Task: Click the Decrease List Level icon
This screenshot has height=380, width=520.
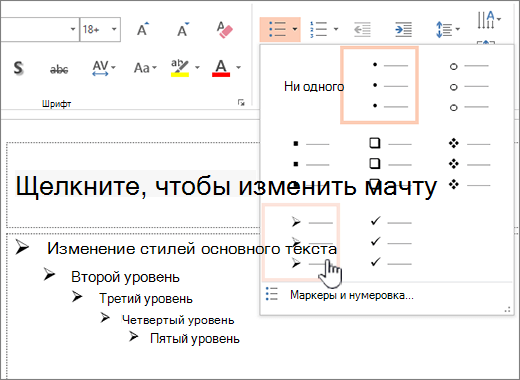Action: [x=362, y=29]
